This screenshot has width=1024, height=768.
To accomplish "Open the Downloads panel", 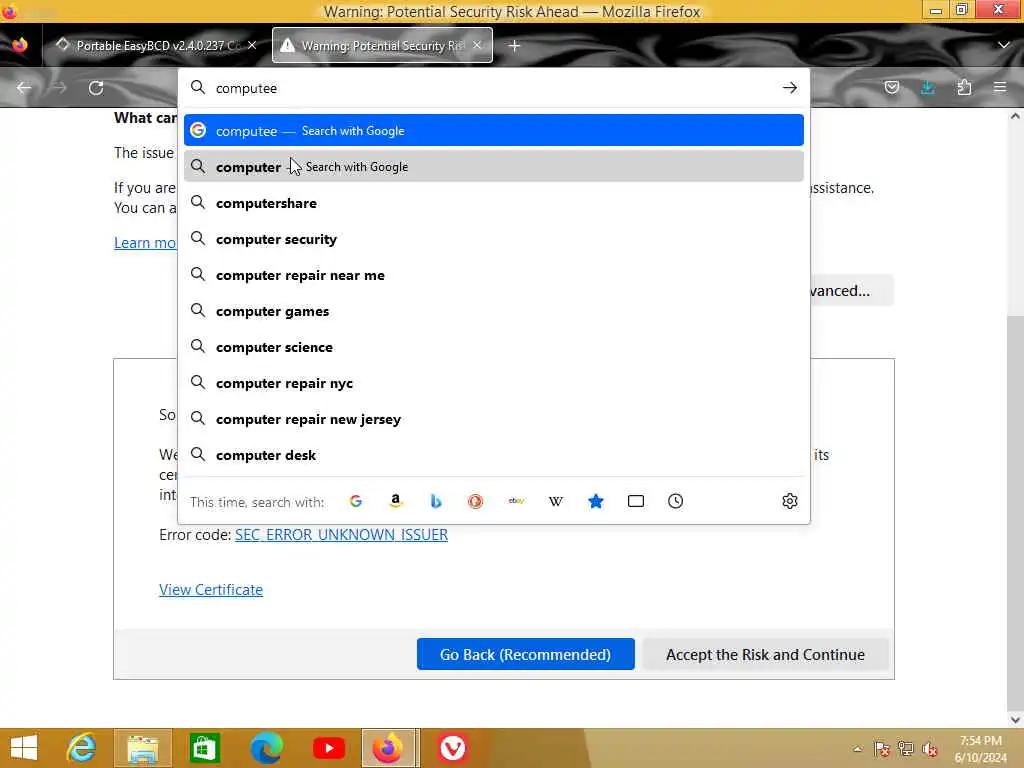I will point(927,88).
